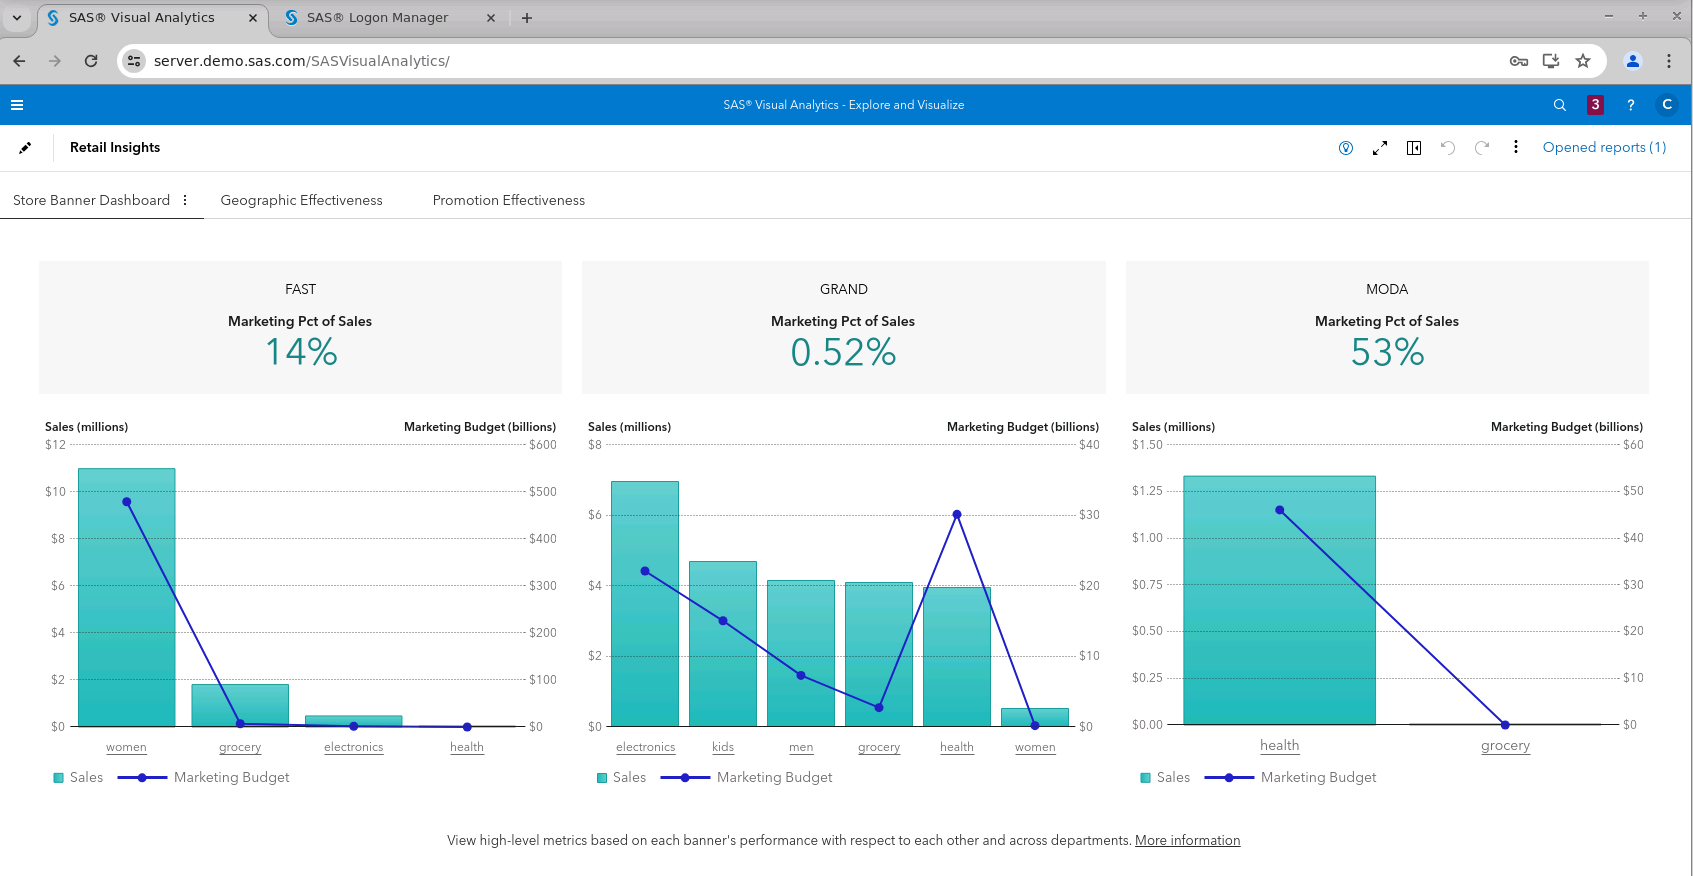Click the Sales legend swatch in FAST chart
Viewport: 1693px width, 876px height.
(59, 778)
